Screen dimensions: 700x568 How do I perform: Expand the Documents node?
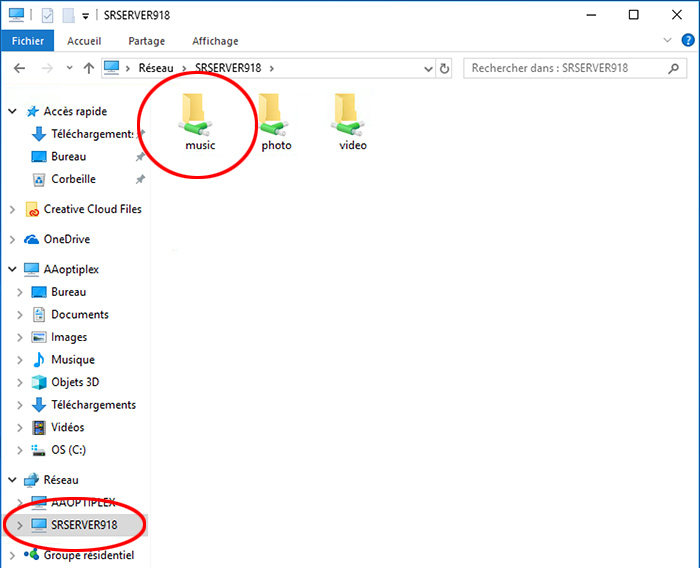coord(20,315)
